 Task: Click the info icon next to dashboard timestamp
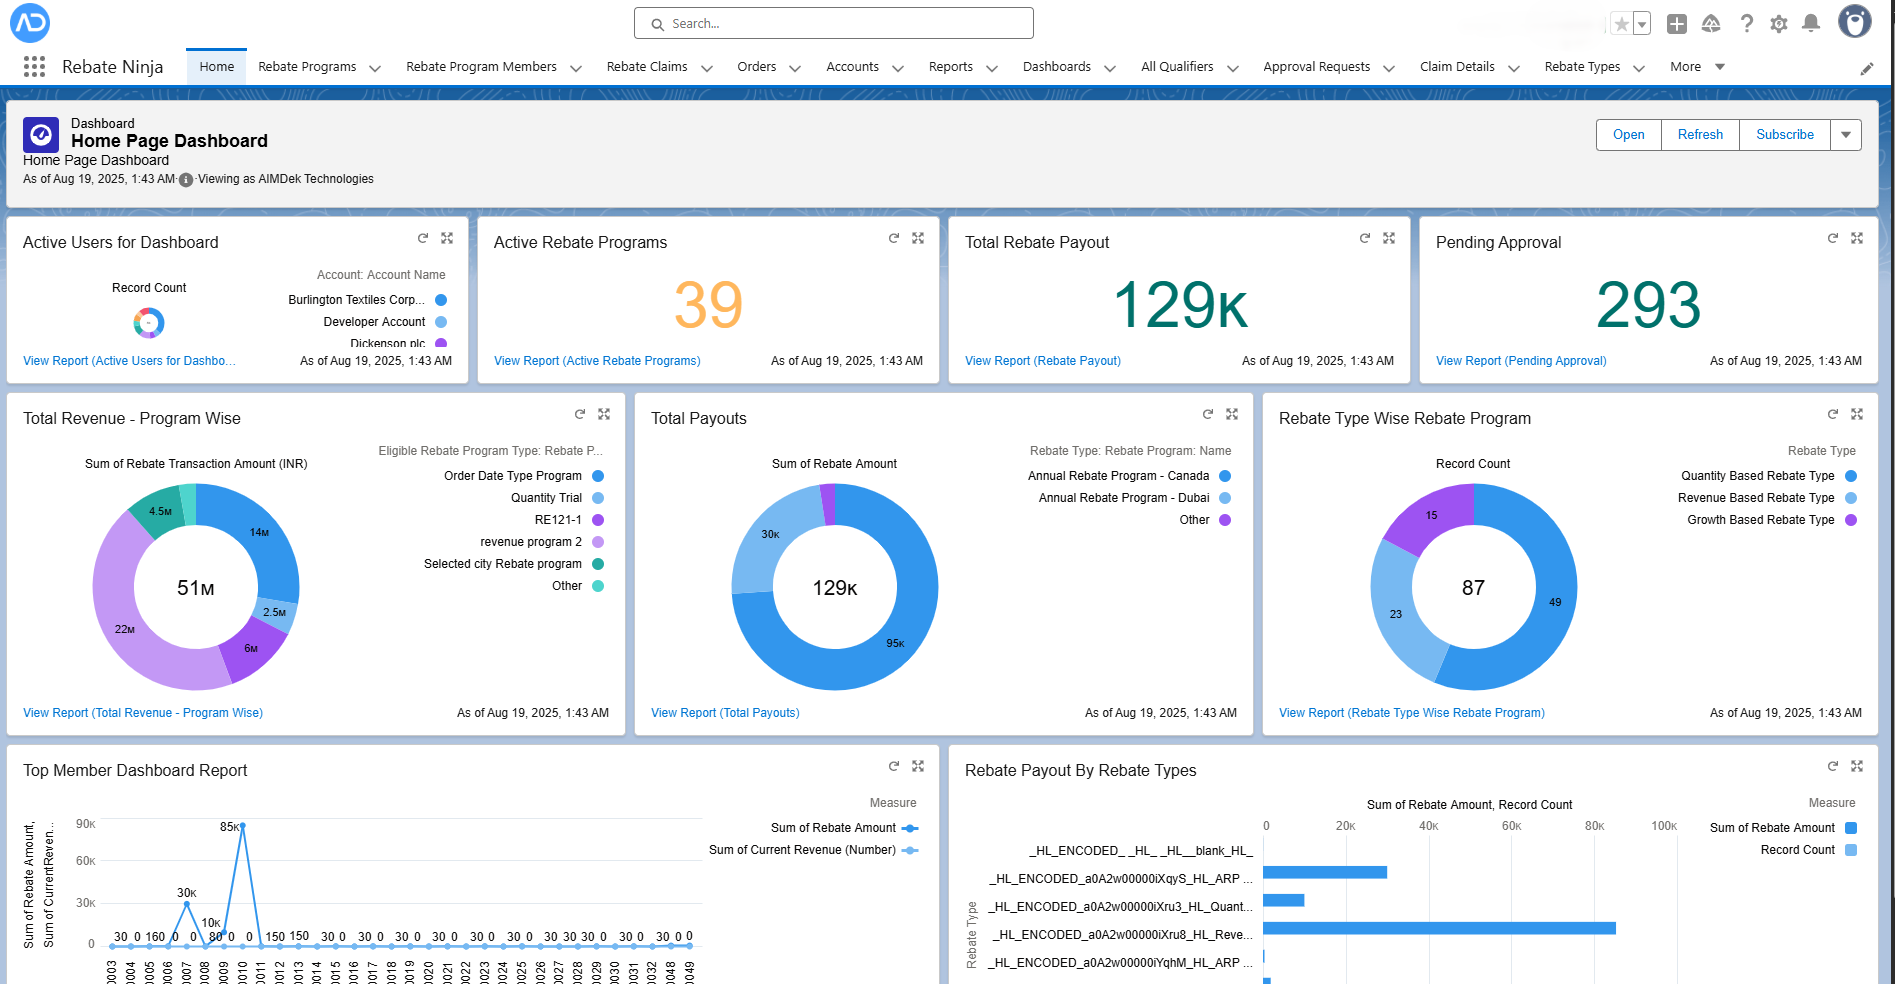click(185, 180)
